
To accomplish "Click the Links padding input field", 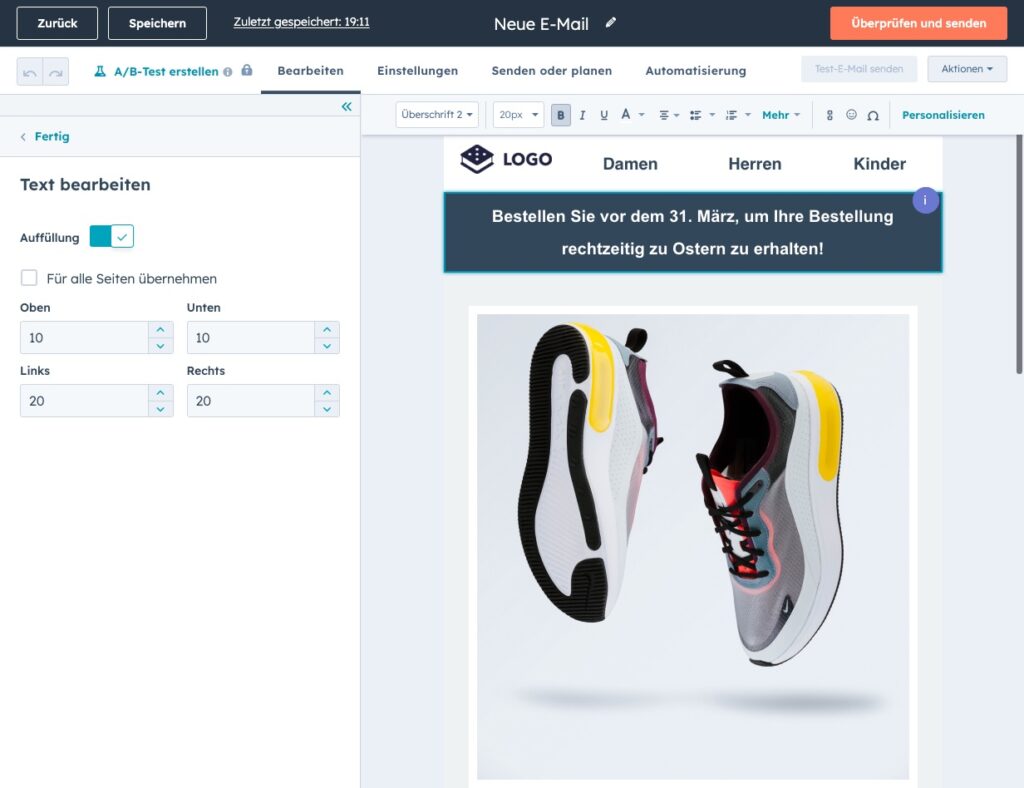I will click(x=84, y=401).
